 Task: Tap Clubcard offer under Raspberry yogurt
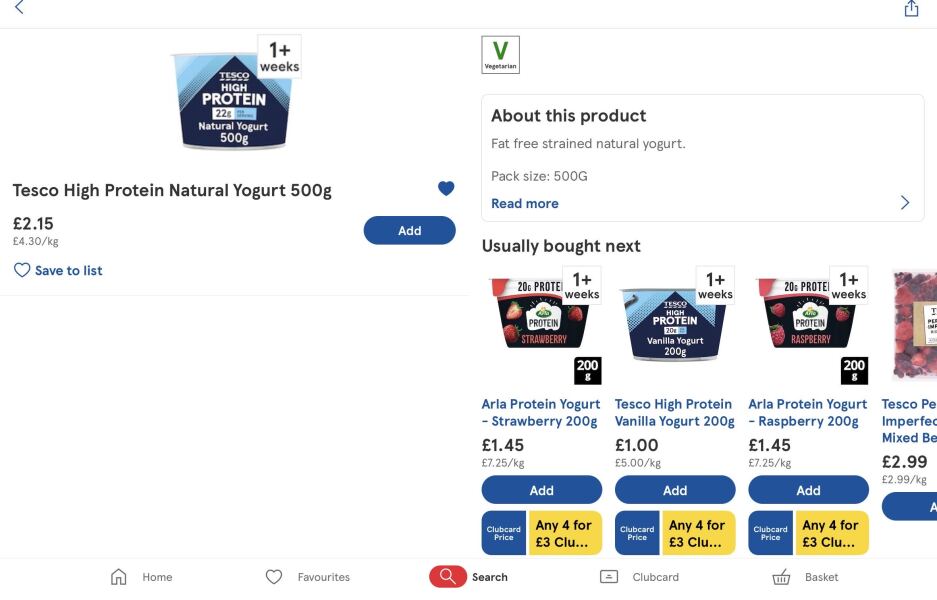(x=808, y=532)
